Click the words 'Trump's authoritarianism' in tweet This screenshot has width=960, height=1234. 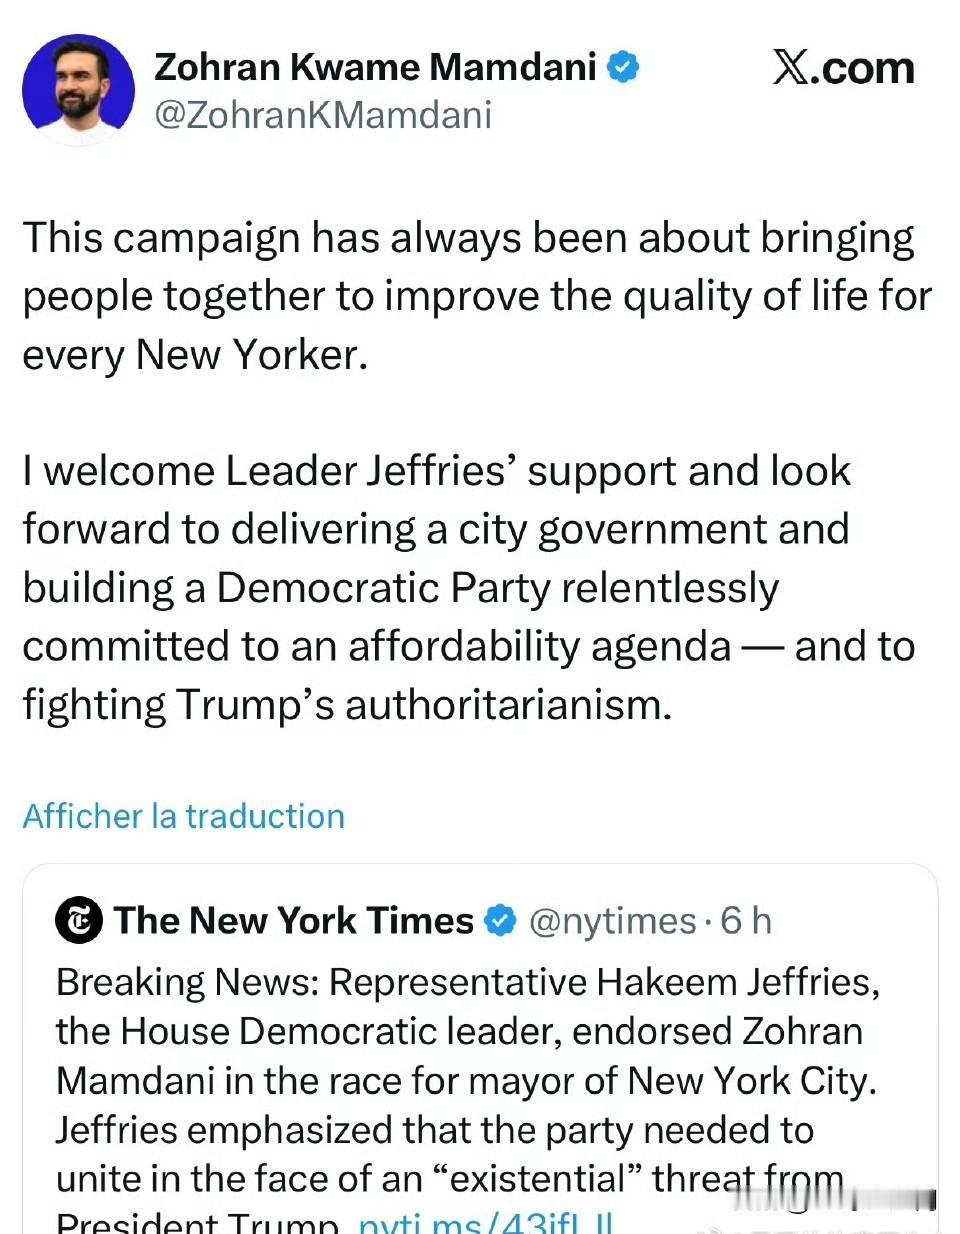click(x=424, y=705)
